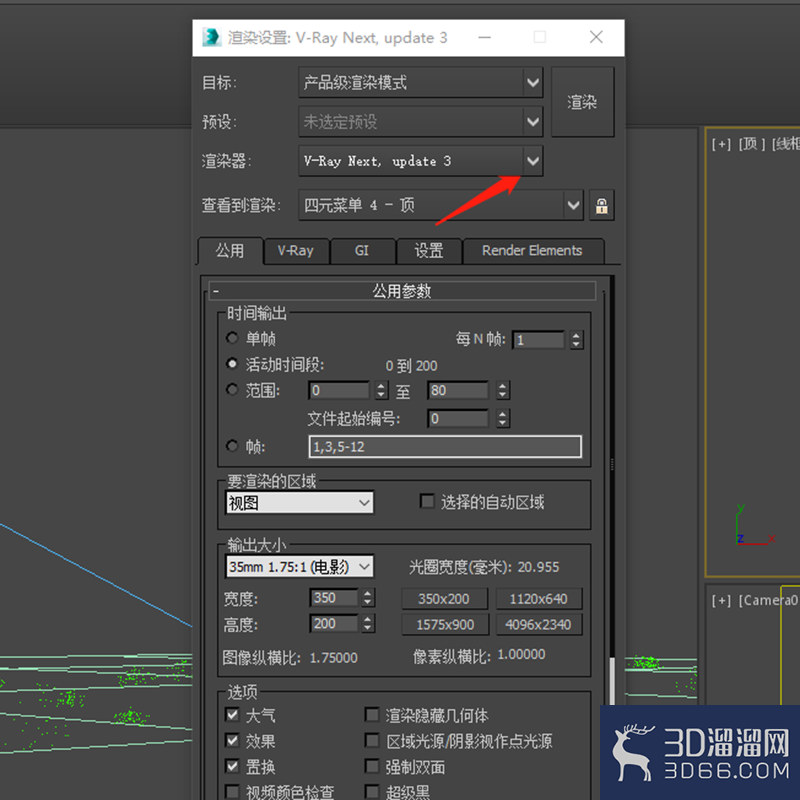Screen dimensions: 800x800
Task: Collapse the 公用参数 rollout
Action: tap(402, 291)
